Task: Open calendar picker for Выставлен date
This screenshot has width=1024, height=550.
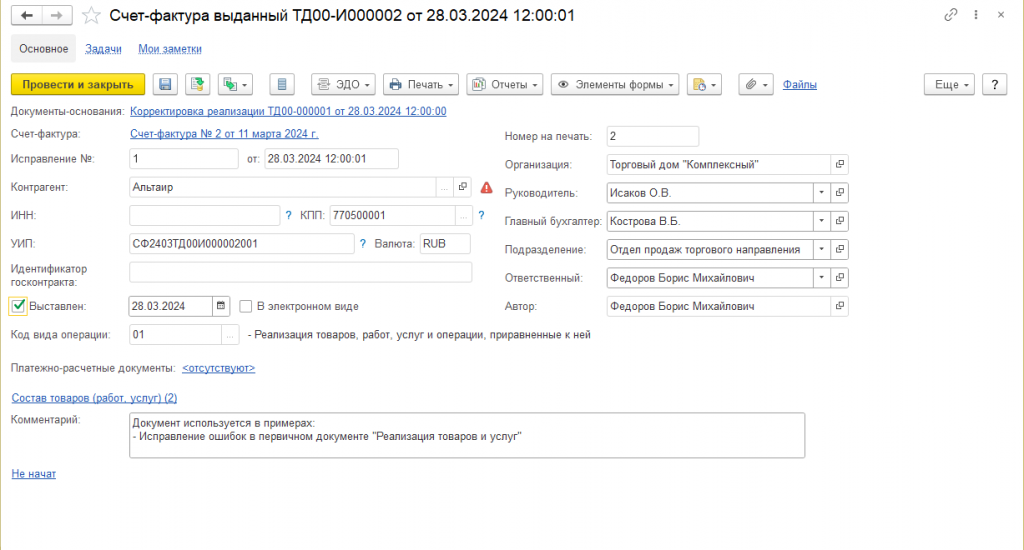Action: [221, 306]
